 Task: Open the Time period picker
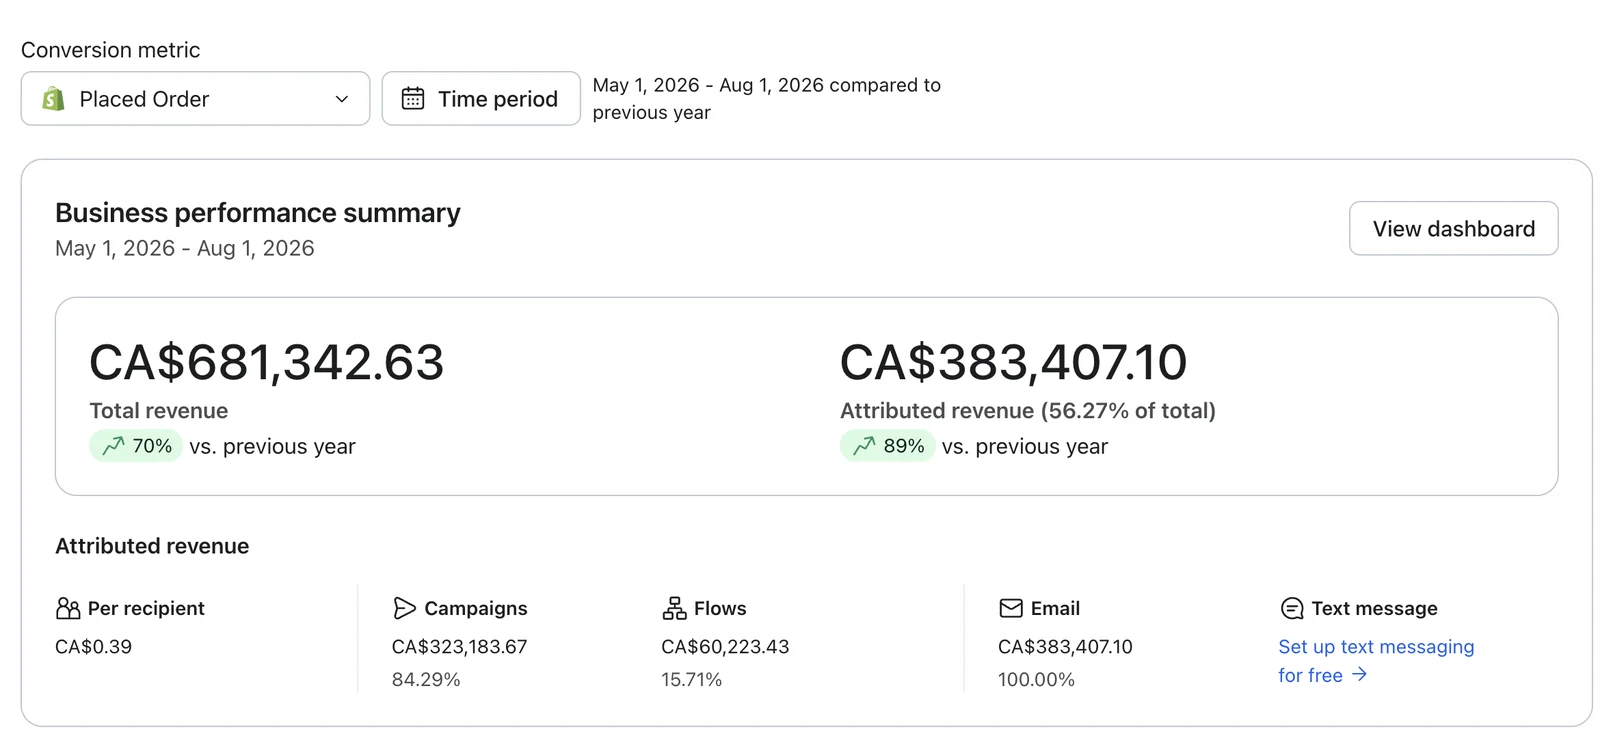pos(481,98)
